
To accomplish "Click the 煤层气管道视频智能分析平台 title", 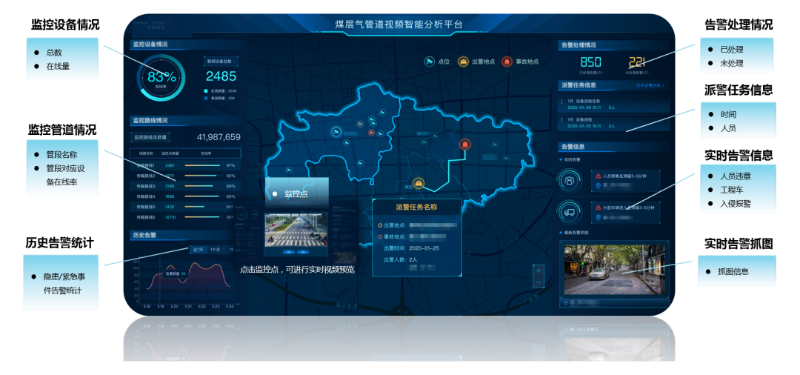I will [x=398, y=24].
